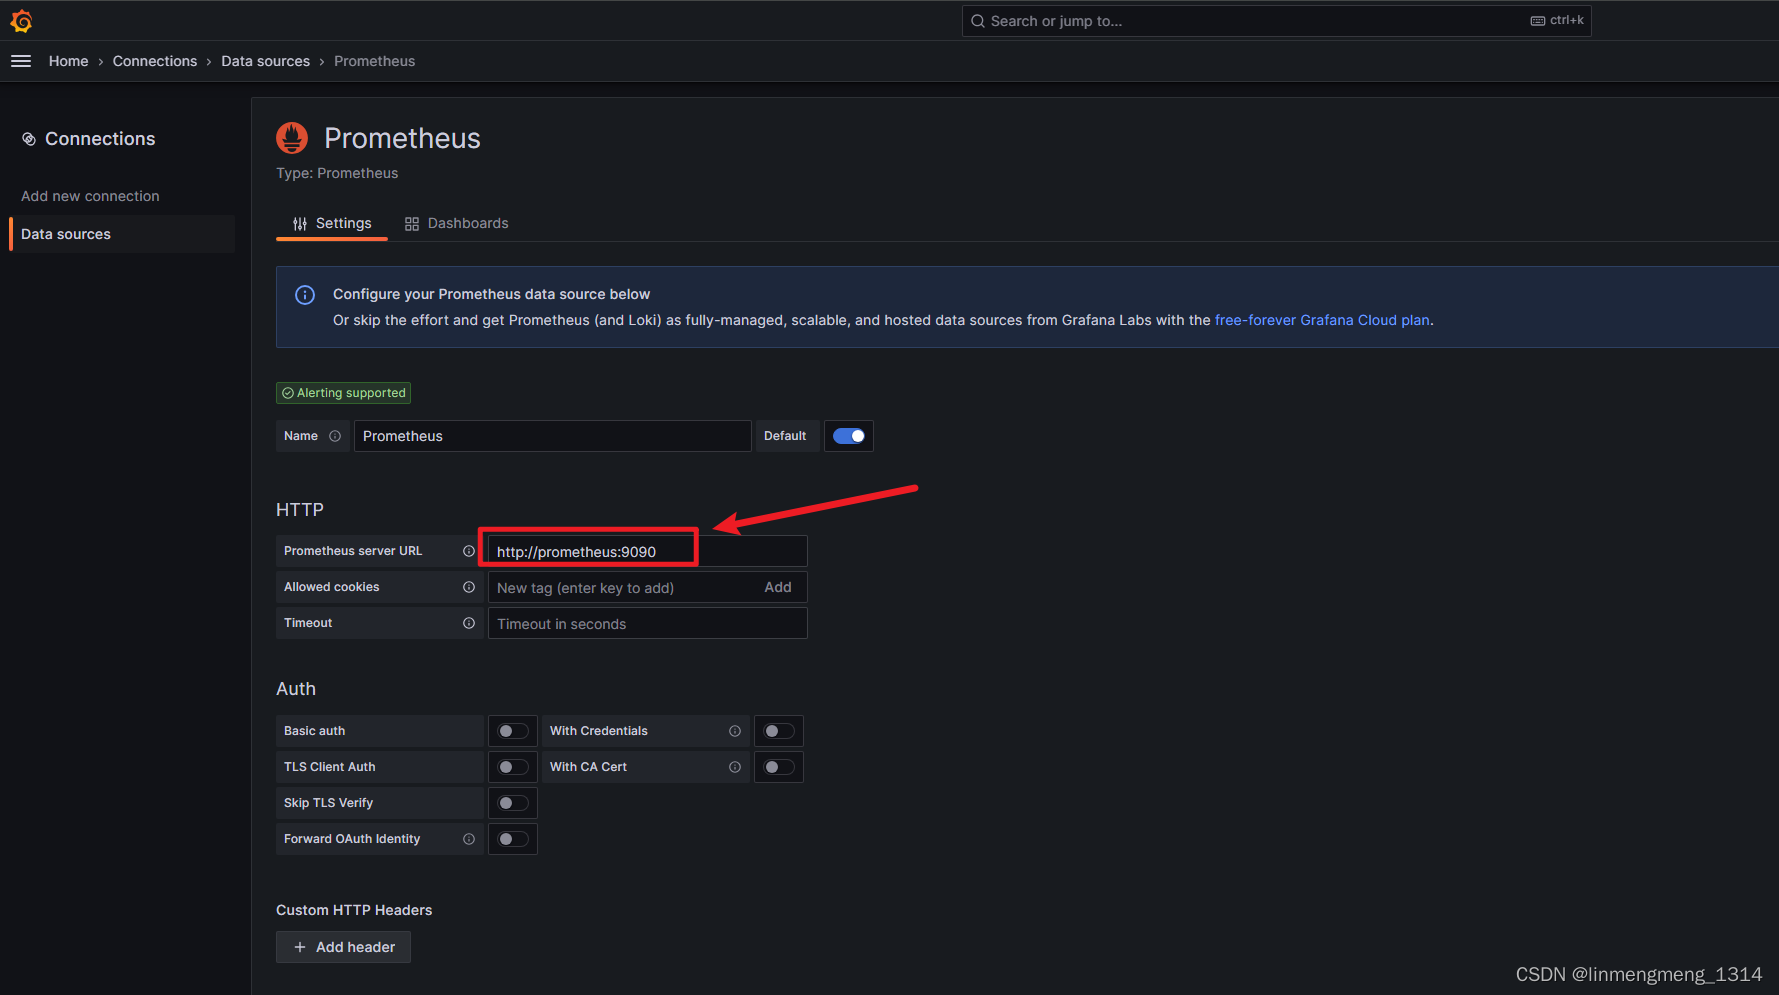Image resolution: width=1779 pixels, height=995 pixels.
Task: Go to Data sources breadcrumb
Action: point(265,61)
